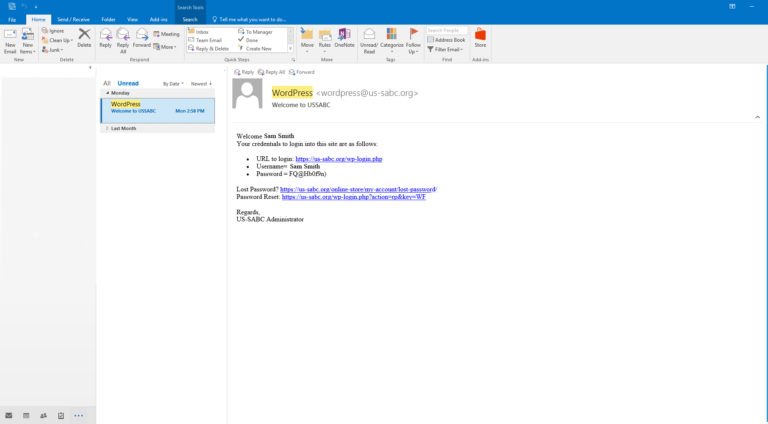Open the Lost Password link in email
Screen dimensions: 768x424
coord(358,189)
